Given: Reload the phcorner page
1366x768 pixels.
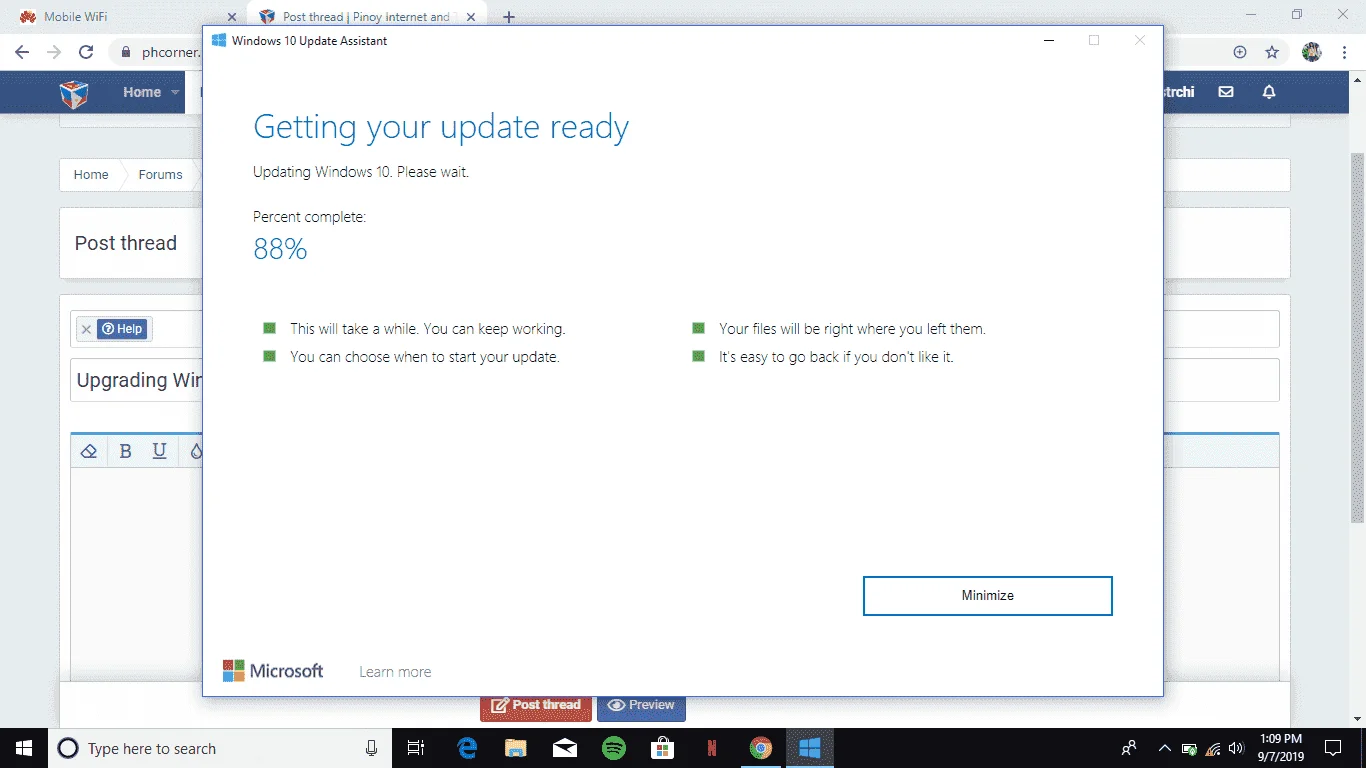Looking at the screenshot, I should (86, 52).
